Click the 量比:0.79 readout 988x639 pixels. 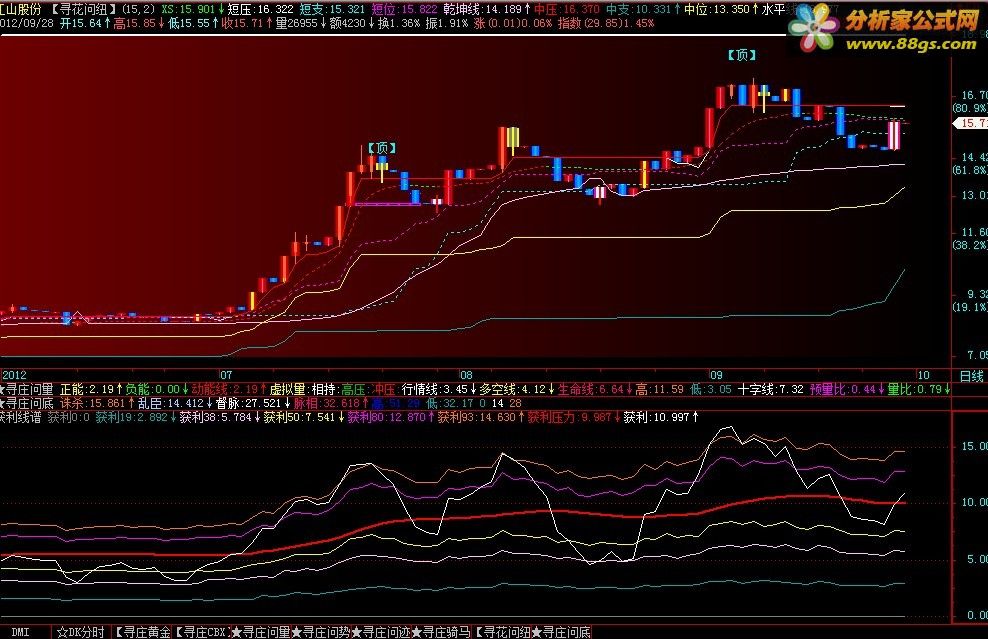coord(919,389)
